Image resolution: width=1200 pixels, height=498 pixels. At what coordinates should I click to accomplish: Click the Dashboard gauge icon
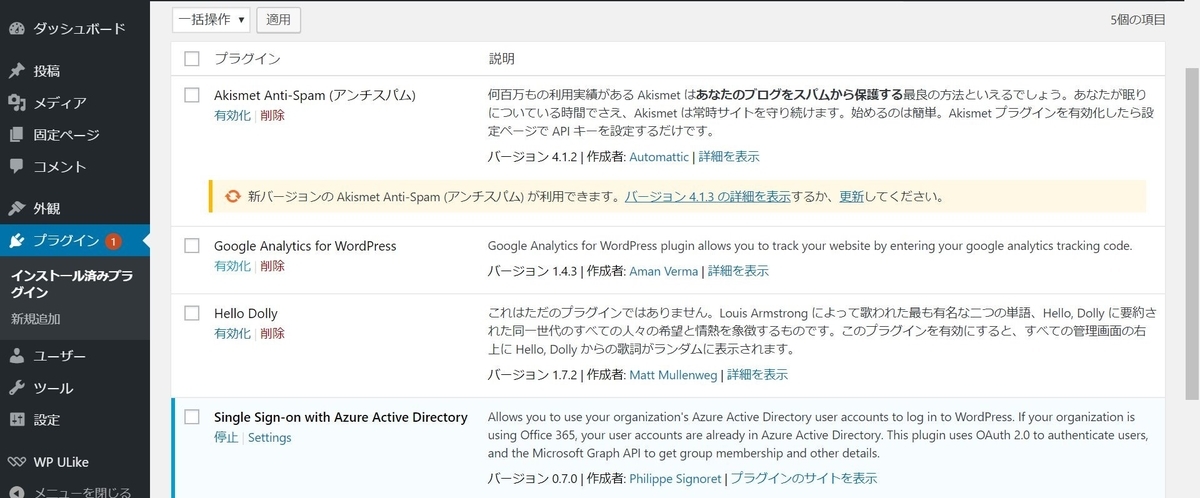[16, 28]
